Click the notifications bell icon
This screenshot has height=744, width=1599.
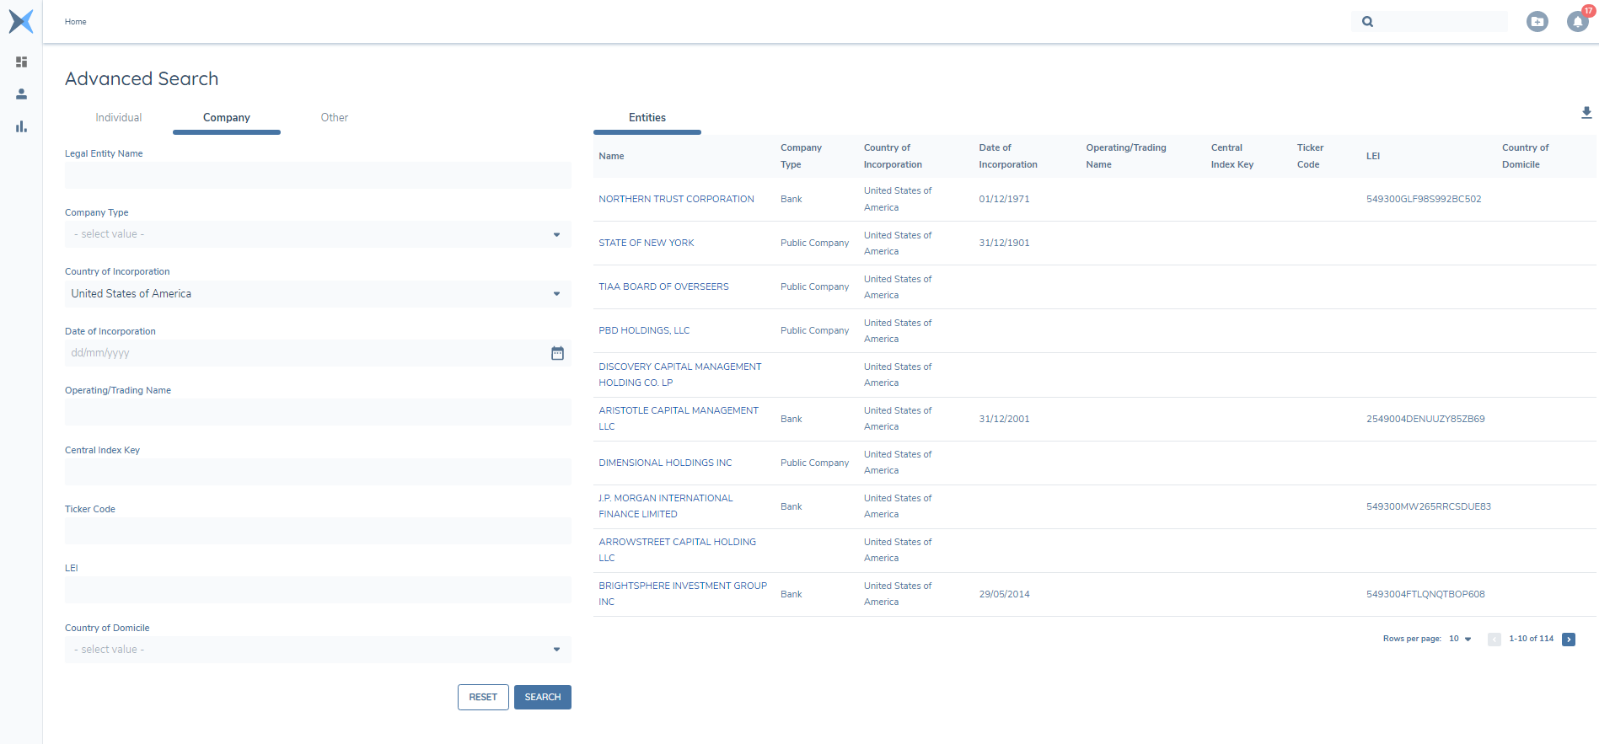pyautogui.click(x=1577, y=22)
